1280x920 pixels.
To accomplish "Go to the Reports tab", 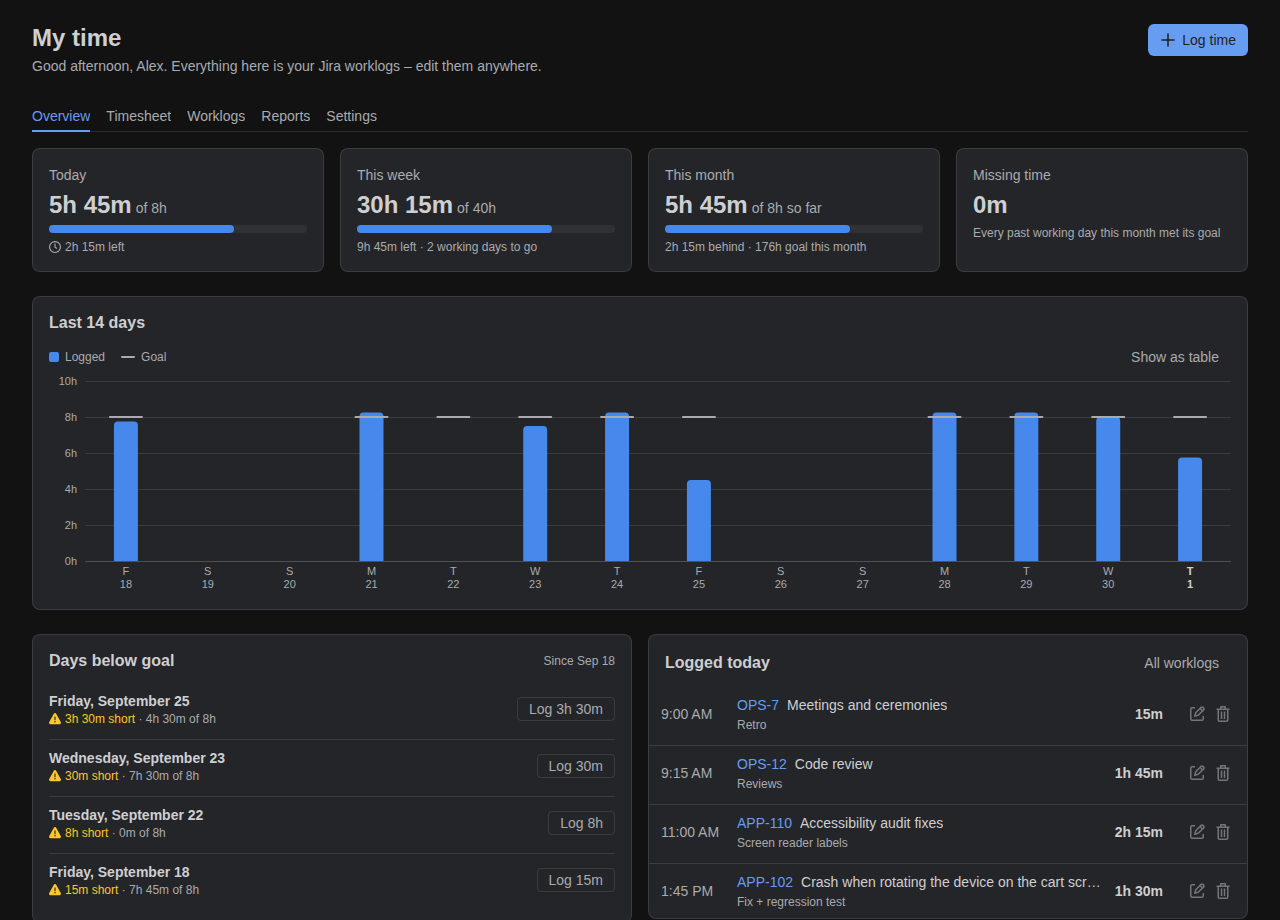I will coord(286,116).
